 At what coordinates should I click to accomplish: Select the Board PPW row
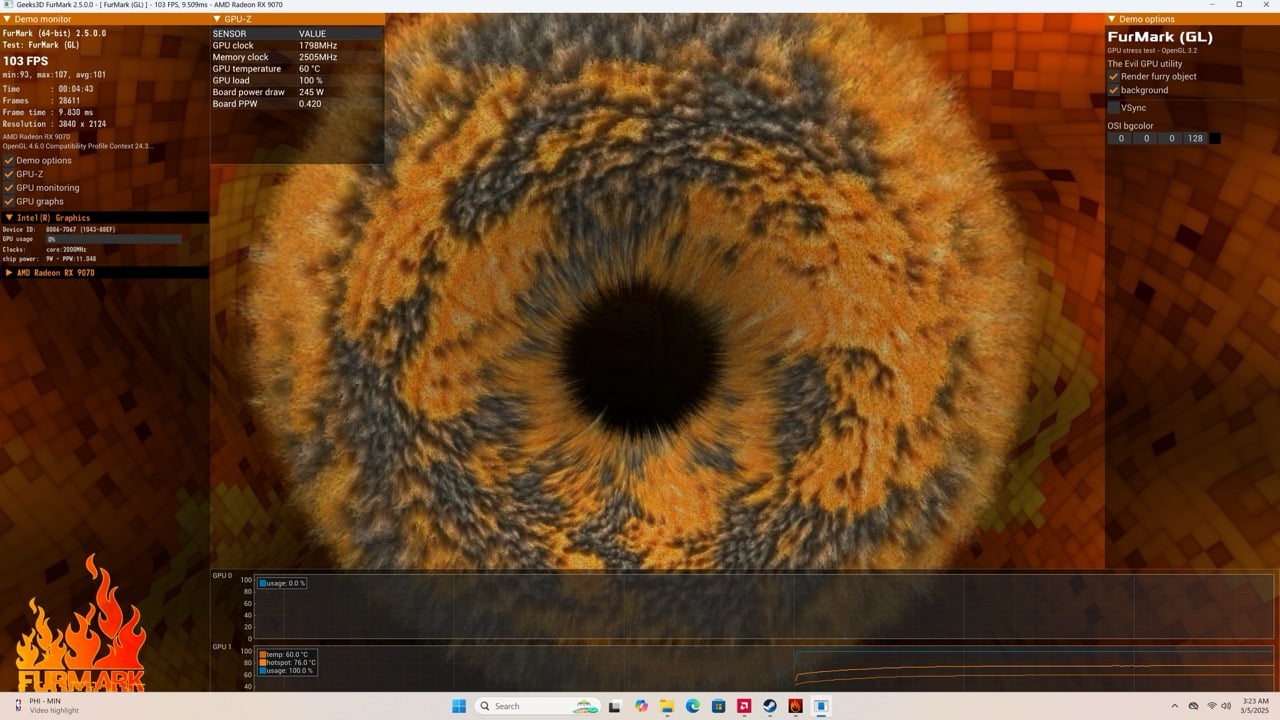(x=297, y=103)
